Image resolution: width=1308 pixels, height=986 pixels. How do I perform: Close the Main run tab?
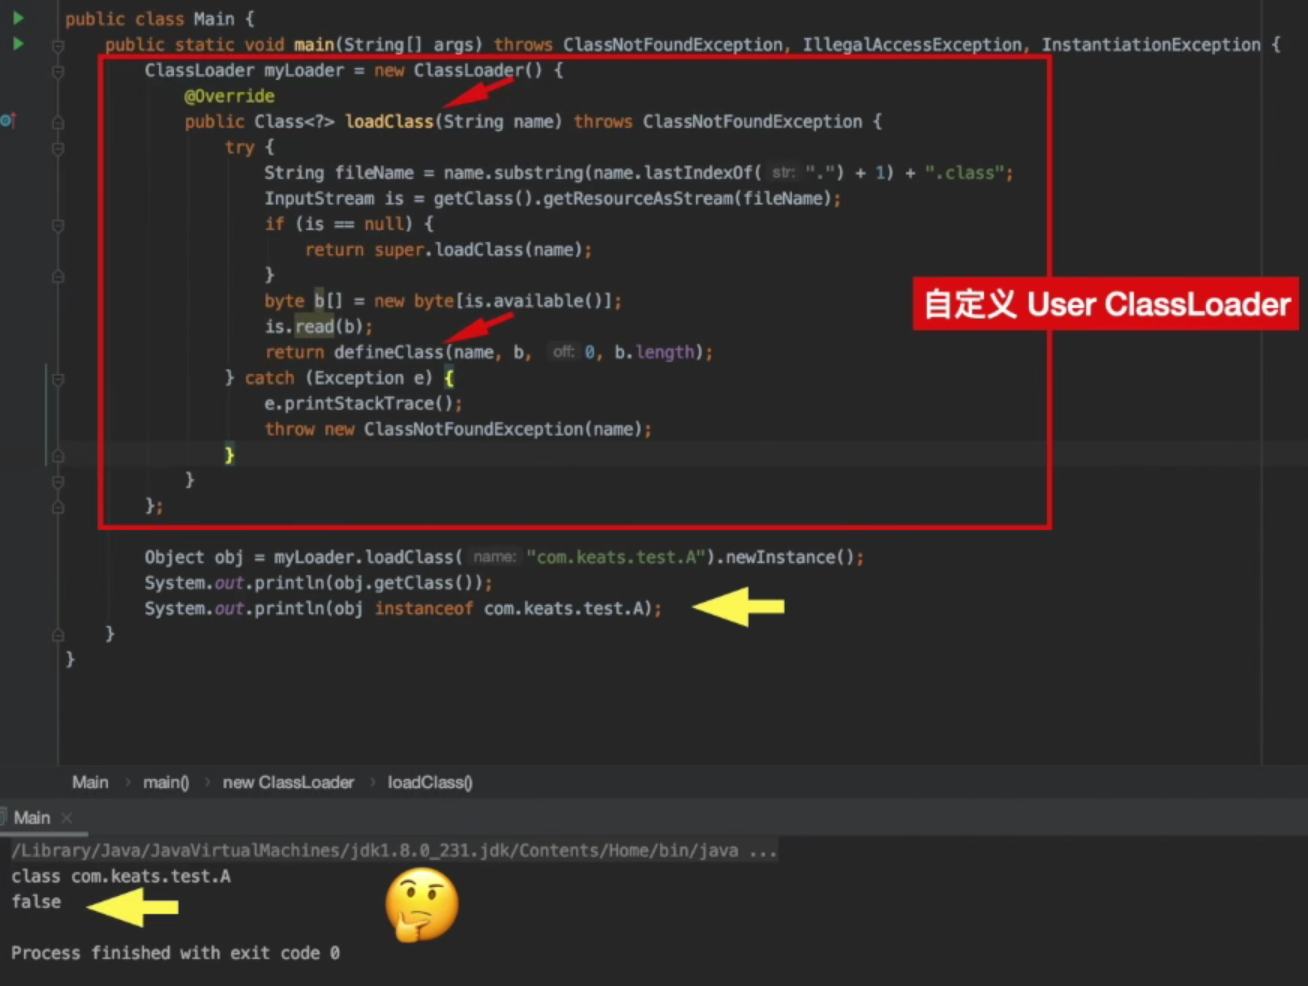click(67, 818)
